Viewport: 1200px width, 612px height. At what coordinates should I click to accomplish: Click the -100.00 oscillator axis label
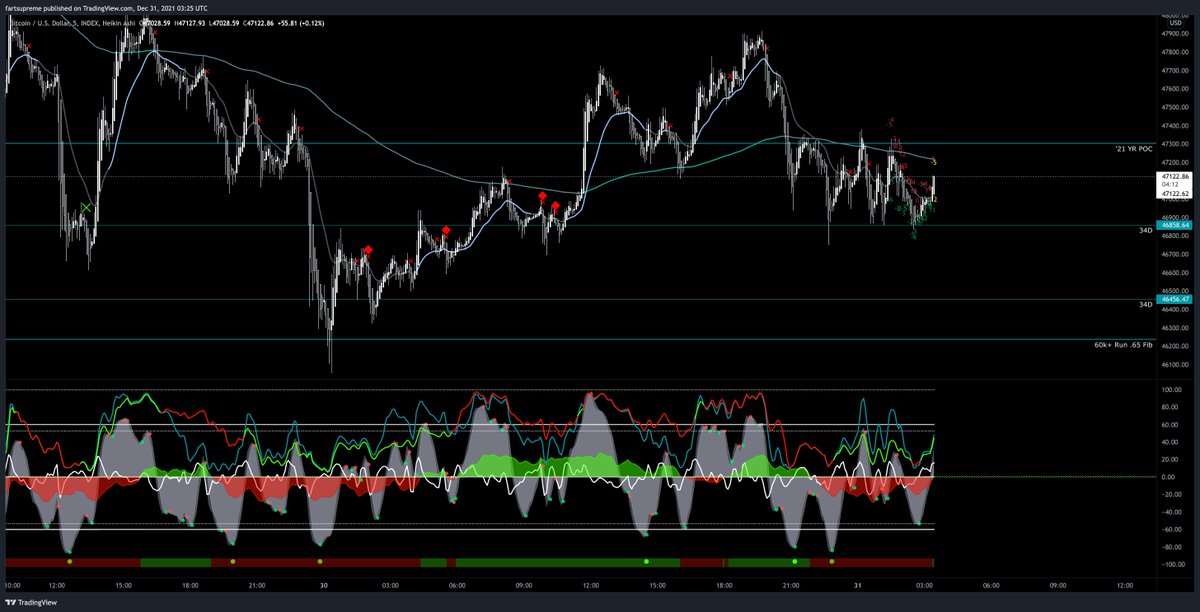(1174, 565)
